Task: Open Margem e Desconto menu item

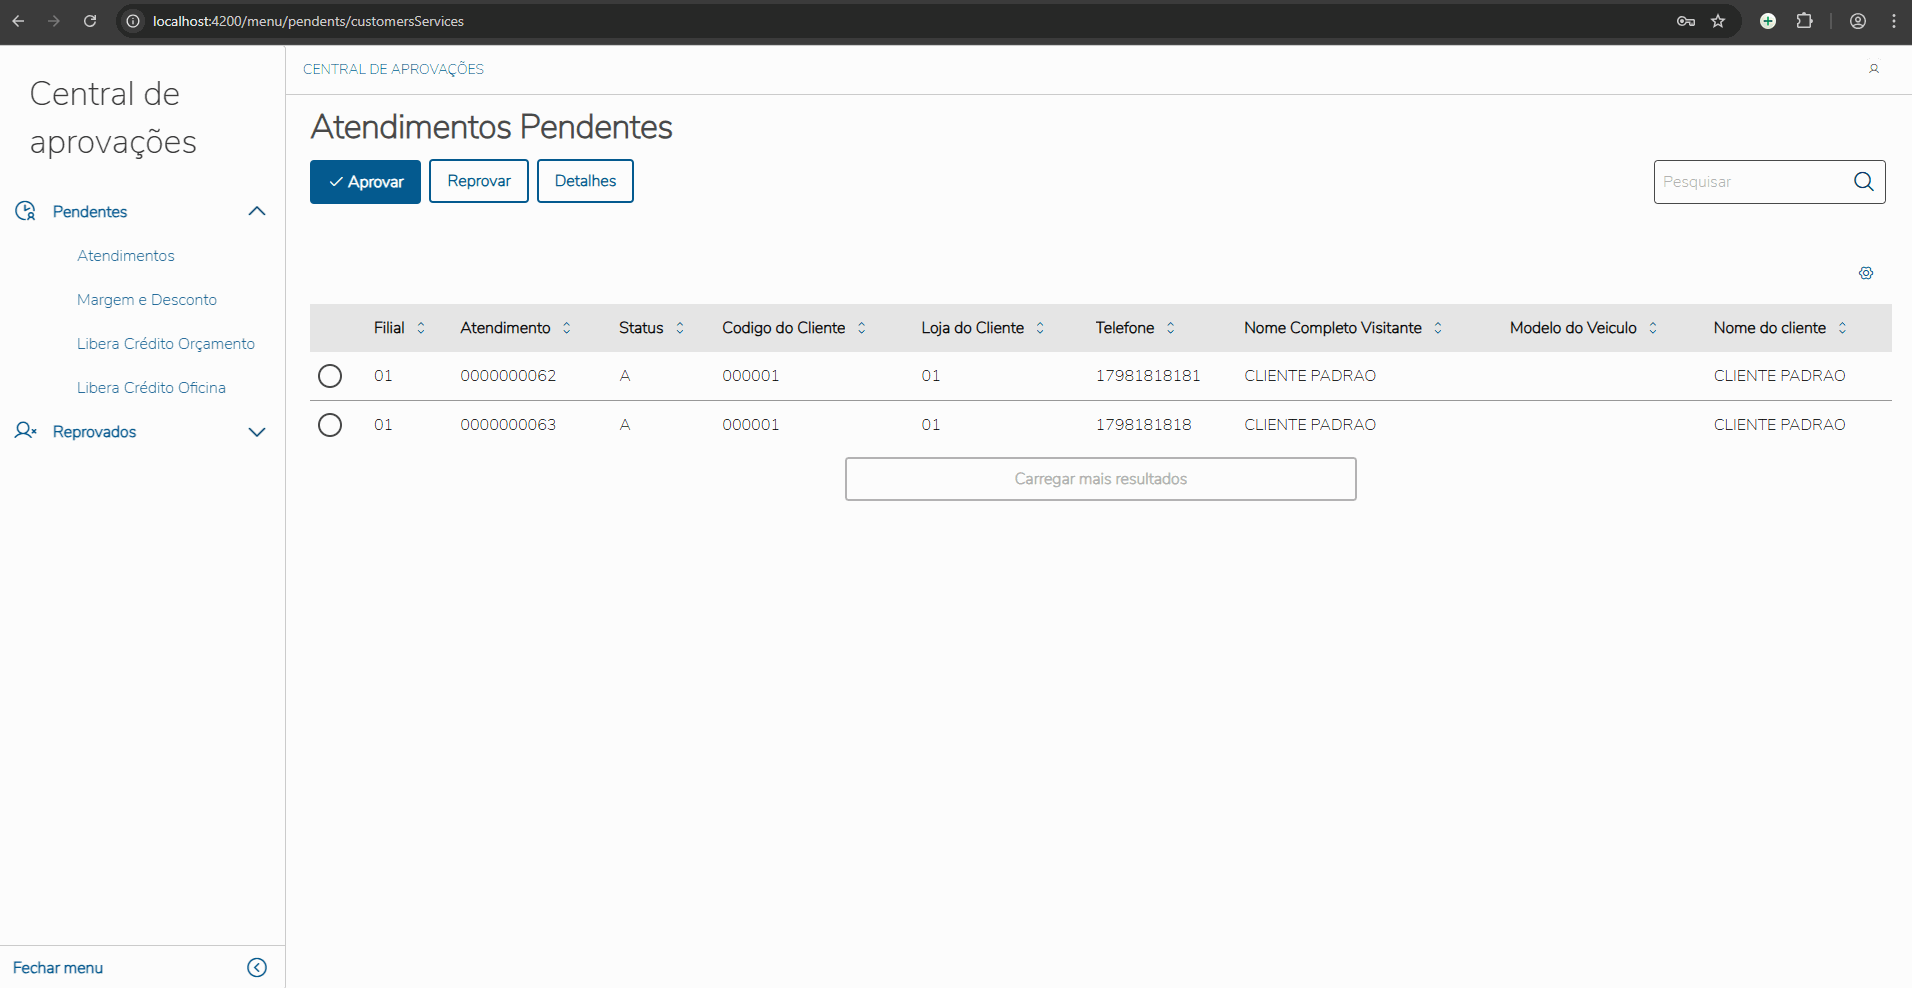Action: tap(147, 300)
